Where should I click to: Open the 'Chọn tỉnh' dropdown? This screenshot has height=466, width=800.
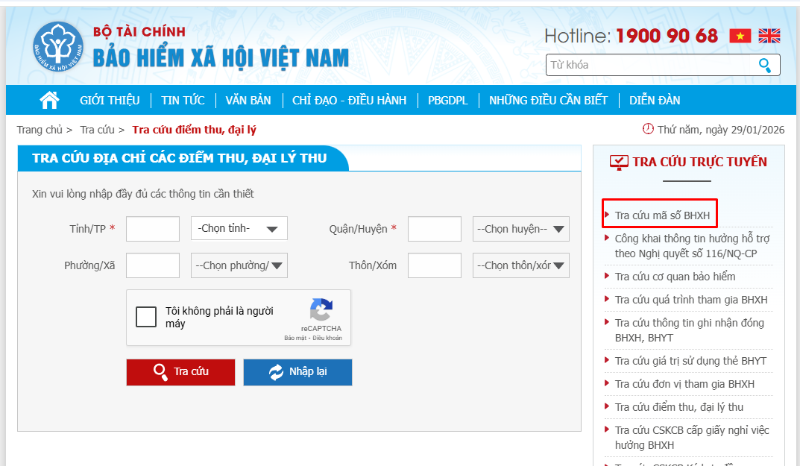[x=239, y=228]
